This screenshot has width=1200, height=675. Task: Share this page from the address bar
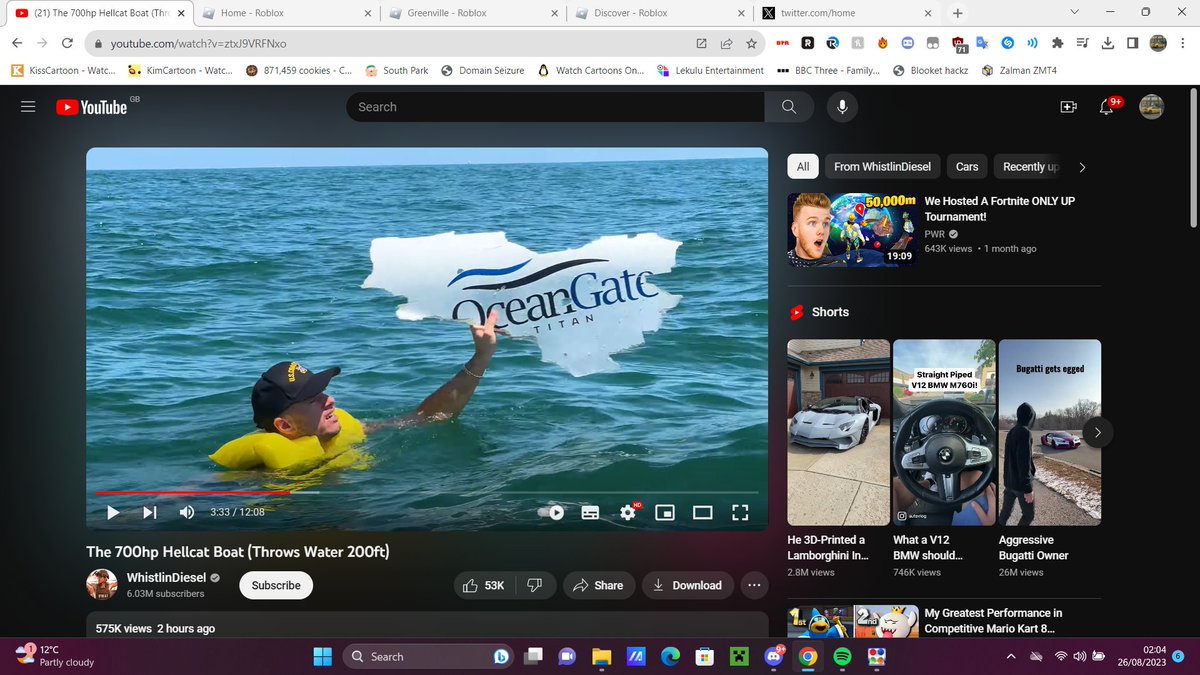(726, 43)
